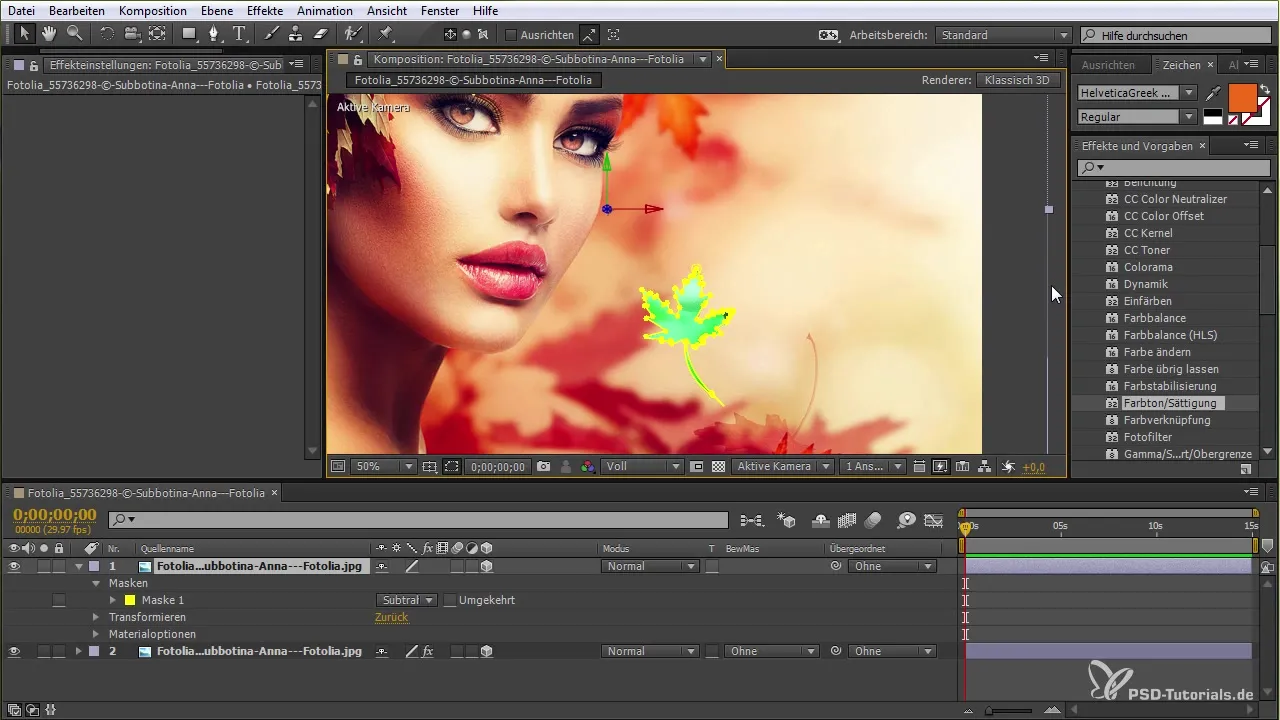Toggle the 3D layer switch for layer 2

point(486,651)
